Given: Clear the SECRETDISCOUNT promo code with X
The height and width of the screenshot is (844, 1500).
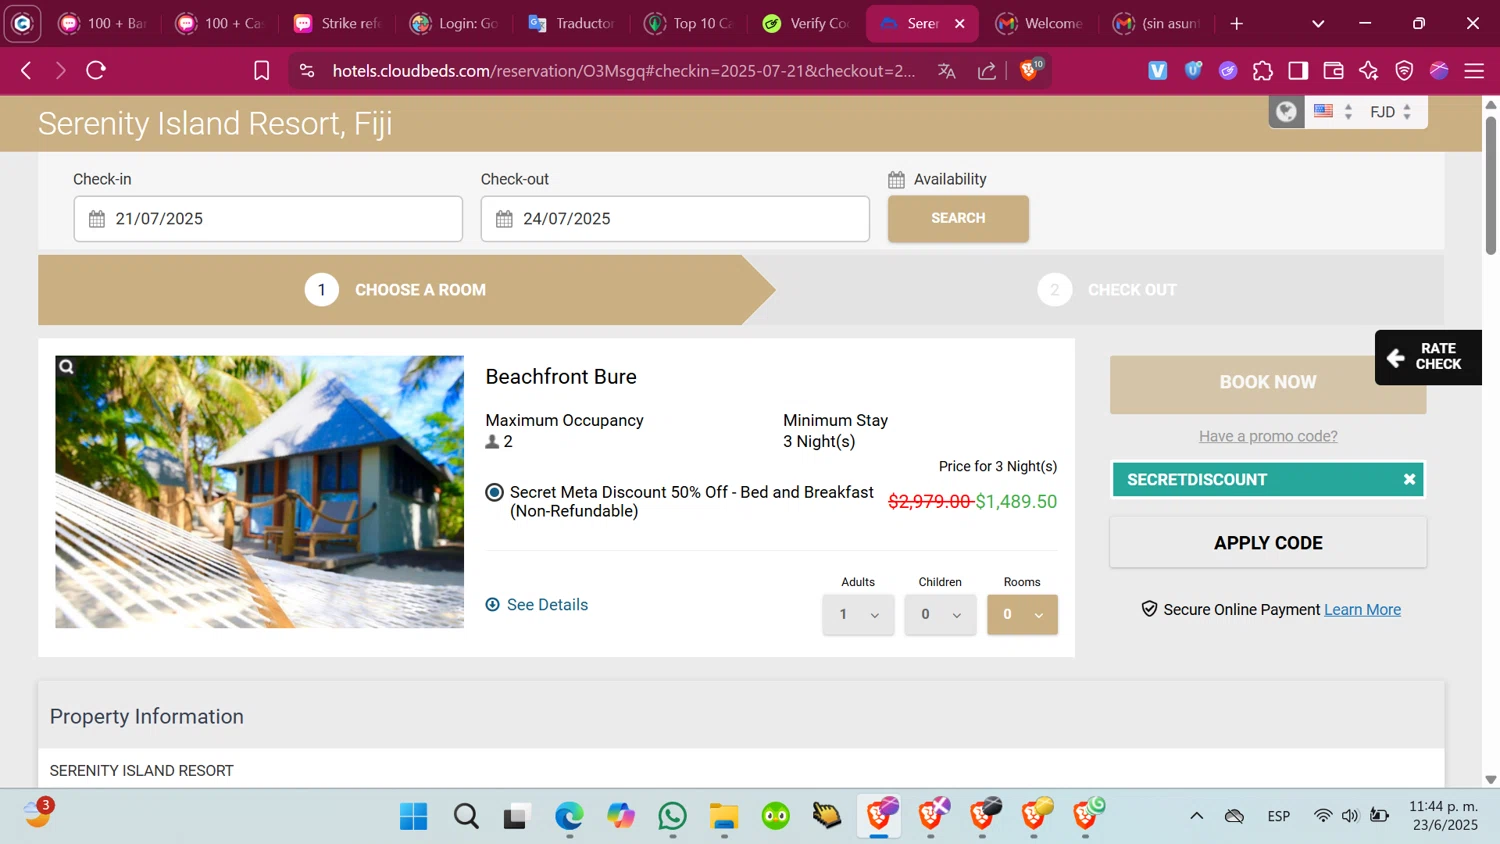Looking at the screenshot, I should (x=1409, y=479).
